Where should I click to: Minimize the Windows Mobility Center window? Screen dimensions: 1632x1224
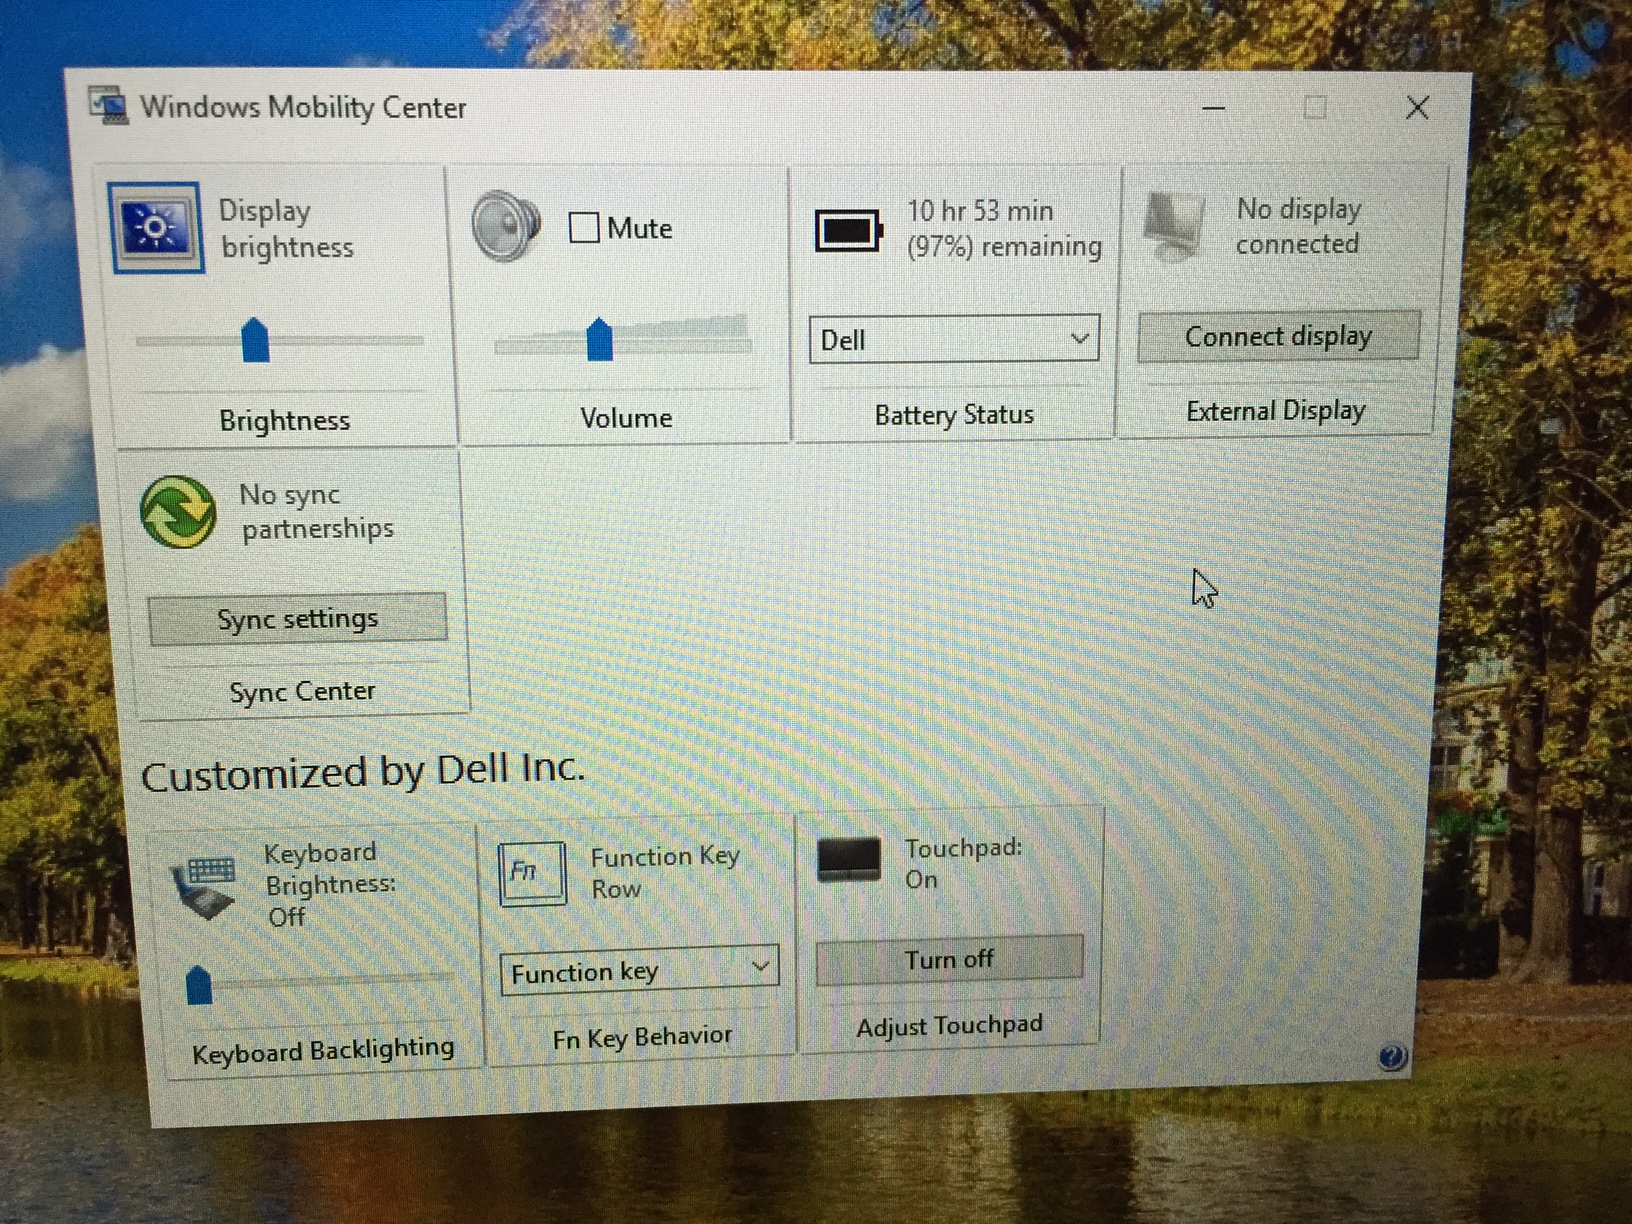pos(1213,108)
